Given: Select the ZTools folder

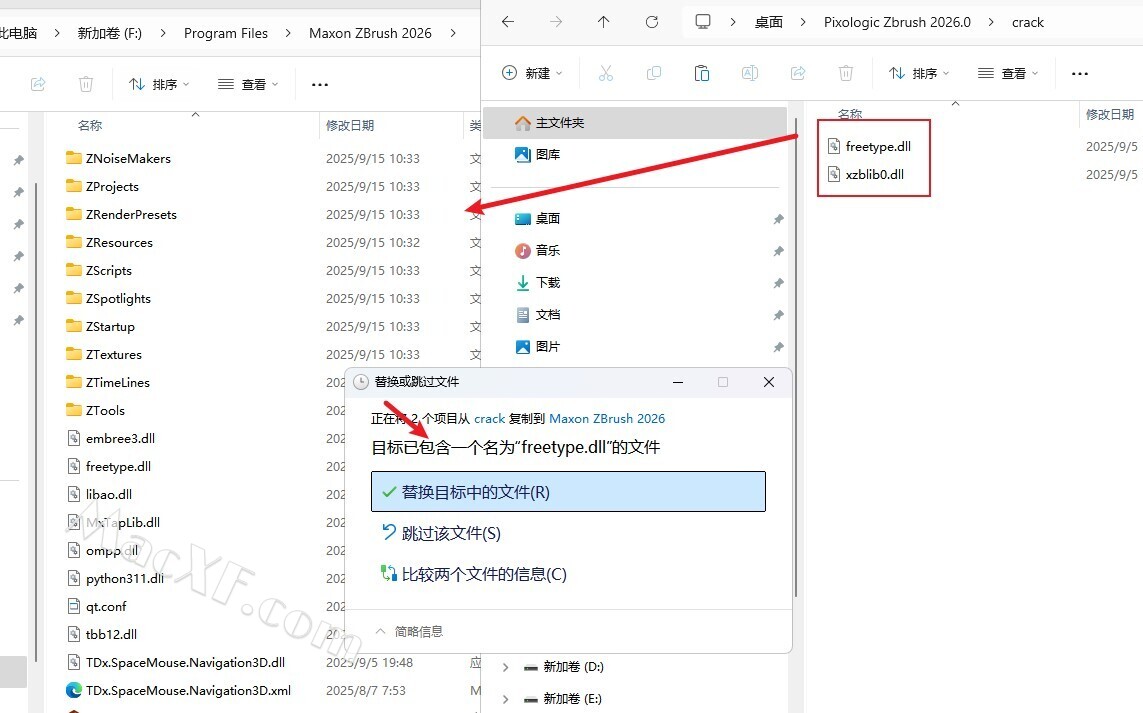Looking at the screenshot, I should [x=105, y=410].
